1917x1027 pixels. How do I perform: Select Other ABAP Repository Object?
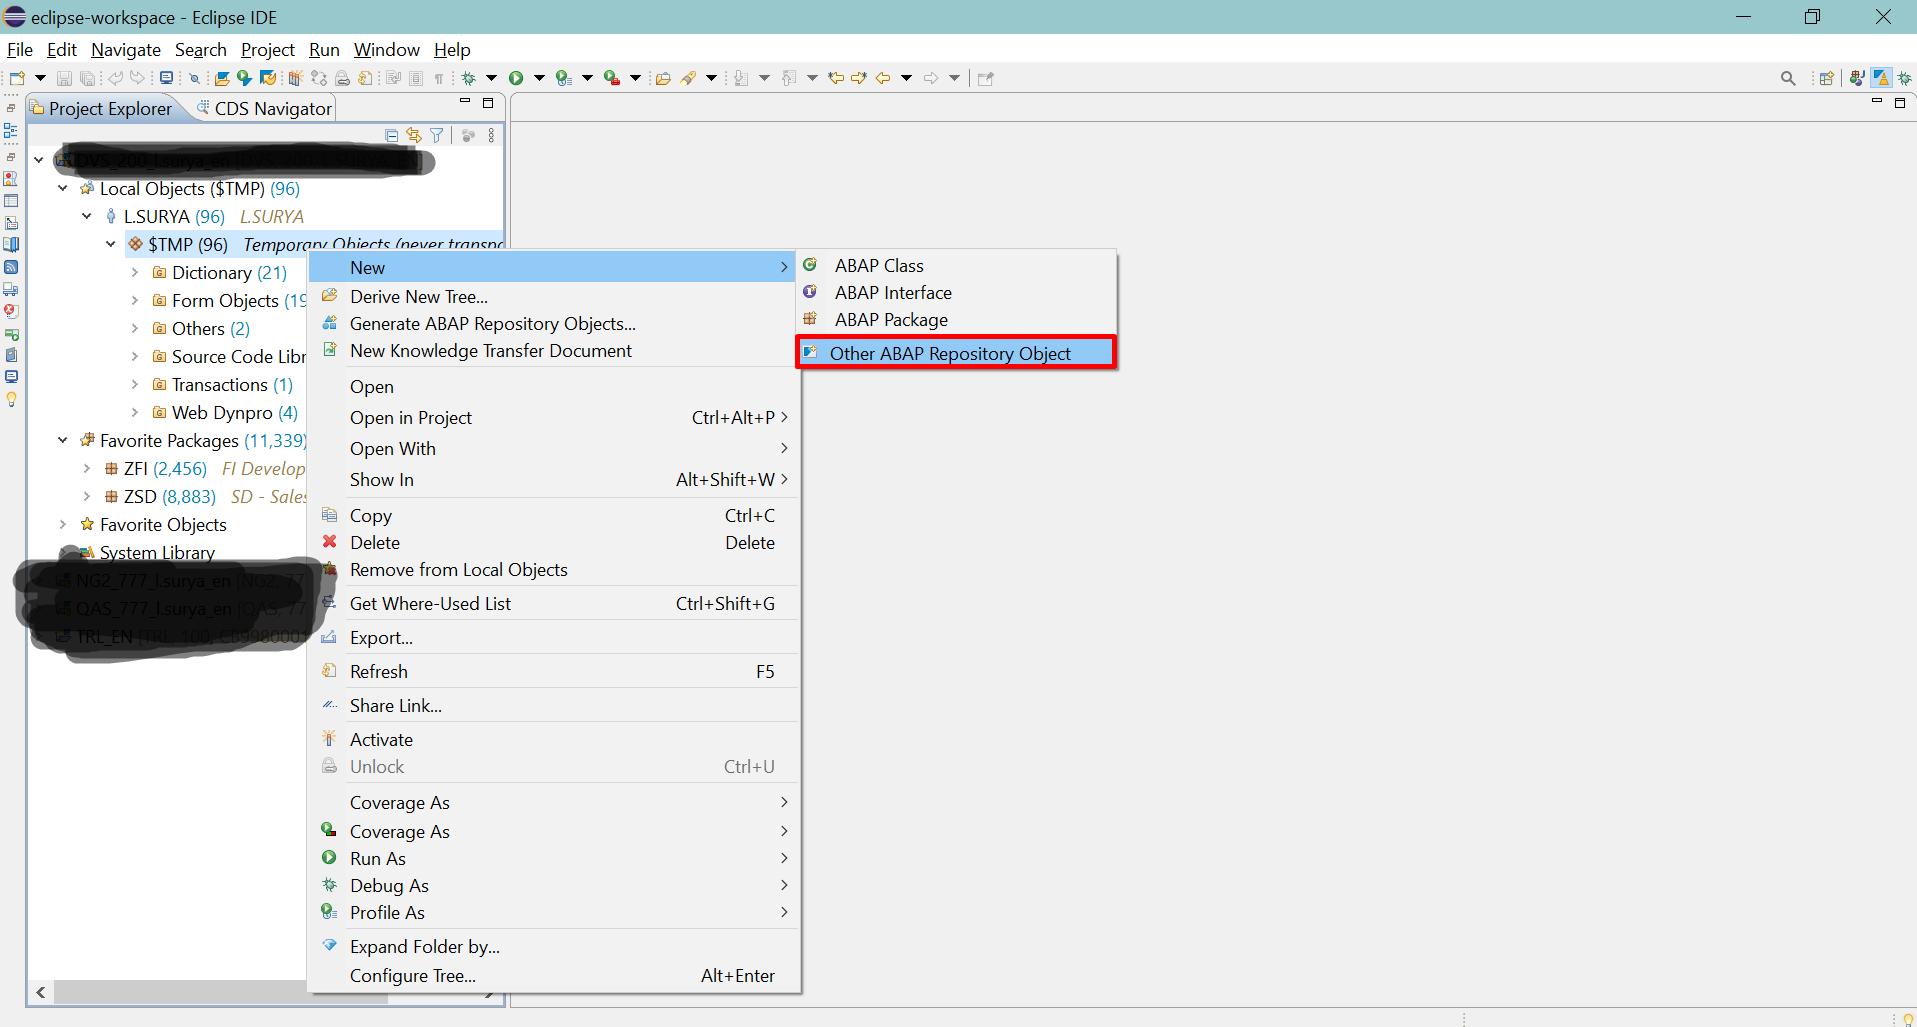click(950, 353)
